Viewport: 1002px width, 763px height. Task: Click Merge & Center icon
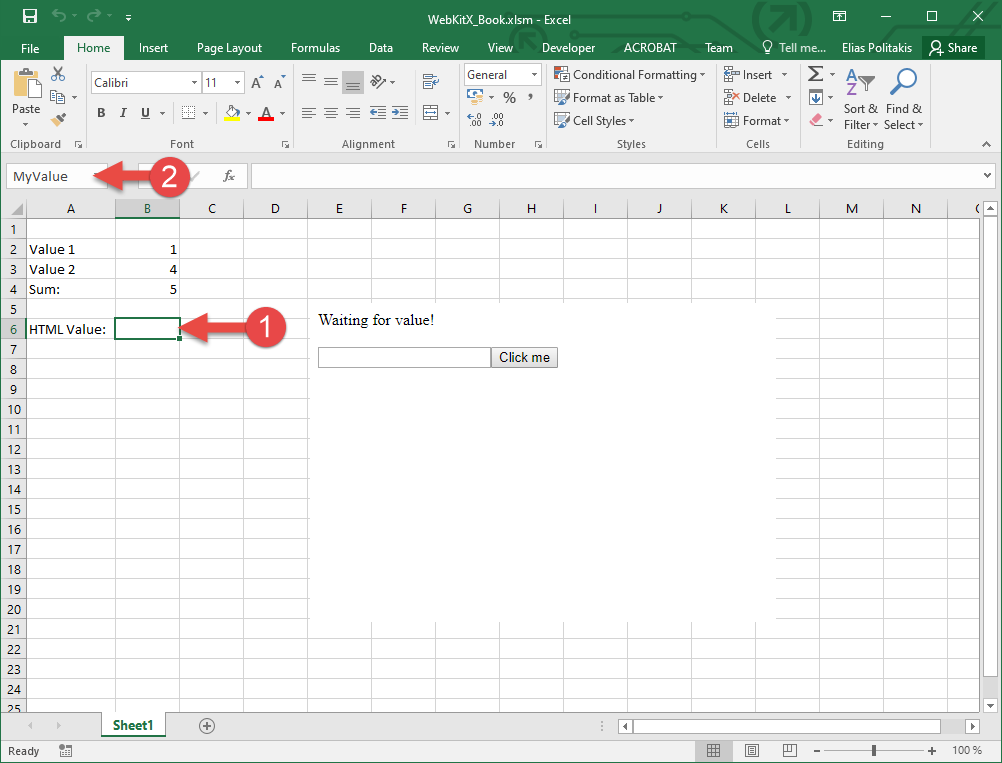431,113
